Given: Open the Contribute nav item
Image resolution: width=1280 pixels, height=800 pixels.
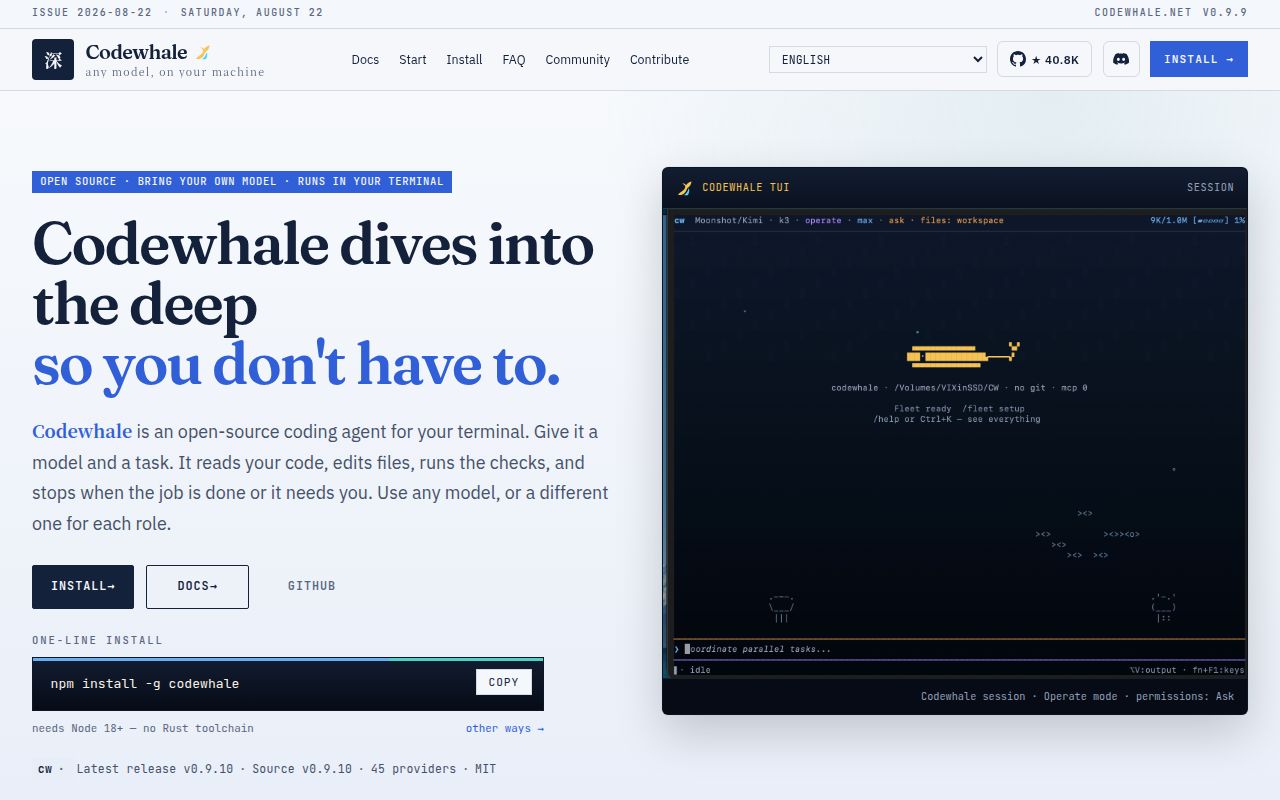Looking at the screenshot, I should (x=659, y=60).
